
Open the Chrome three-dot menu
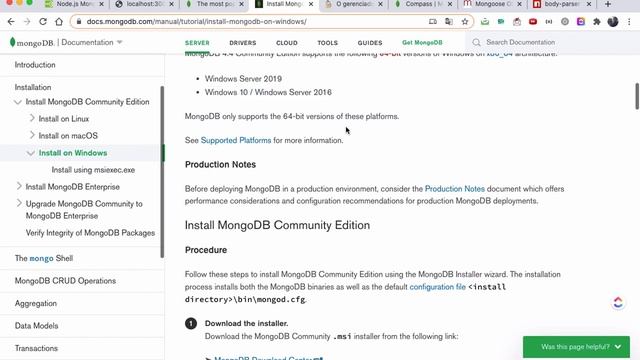point(629,22)
